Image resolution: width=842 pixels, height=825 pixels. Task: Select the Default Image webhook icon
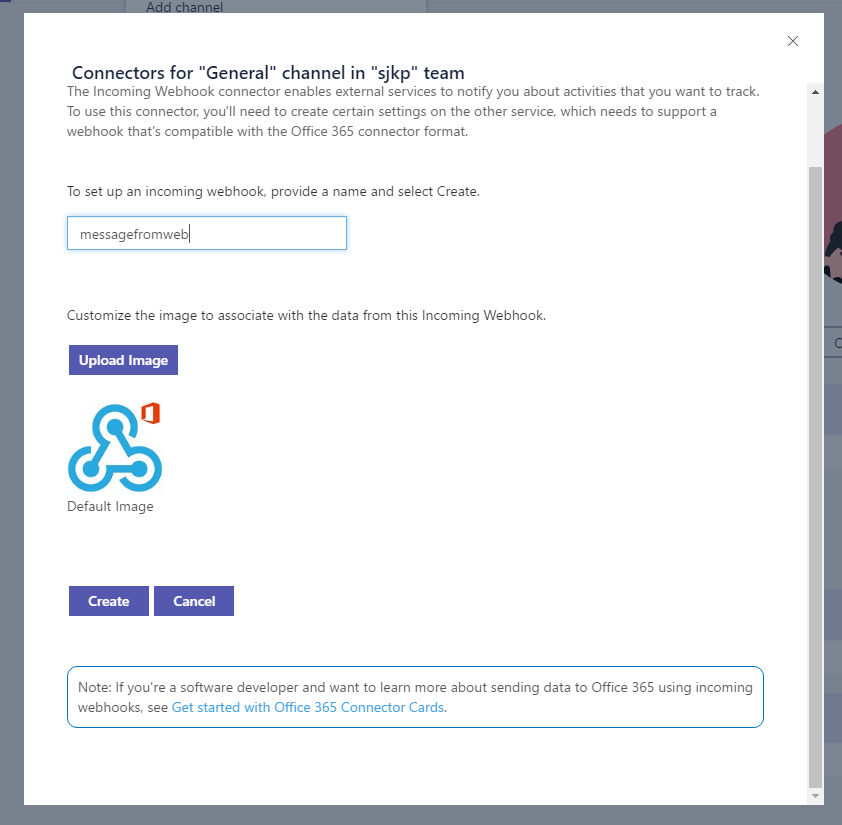click(x=114, y=446)
